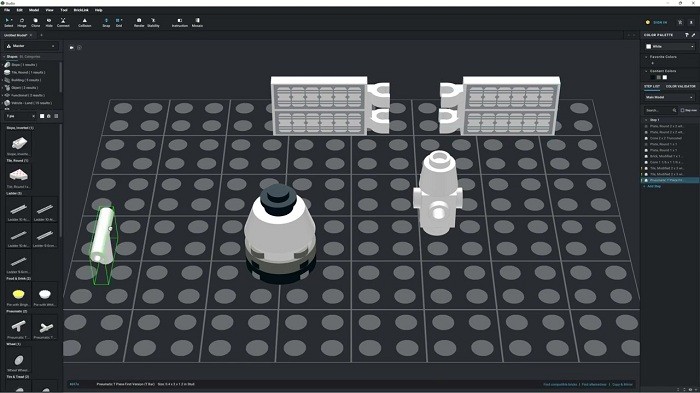Open the Master palette dropdown
The image size is (700, 393).
tap(31, 46)
